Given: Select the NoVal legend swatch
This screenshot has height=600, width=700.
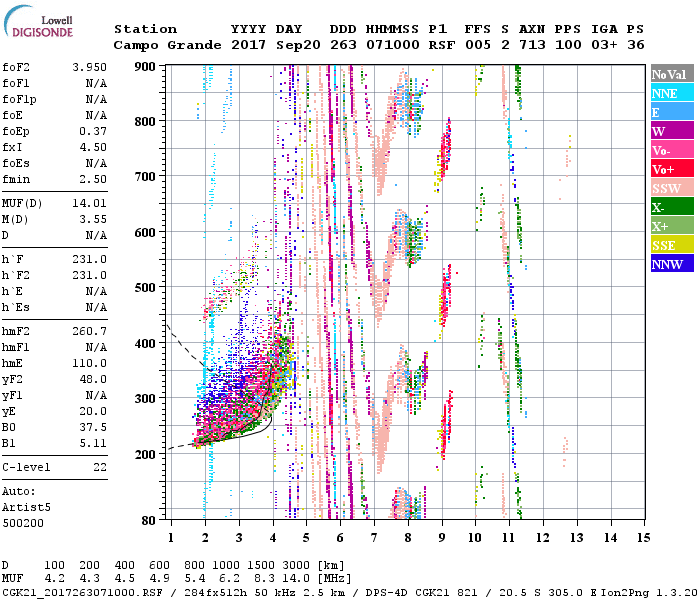Looking at the screenshot, I should (672, 74).
